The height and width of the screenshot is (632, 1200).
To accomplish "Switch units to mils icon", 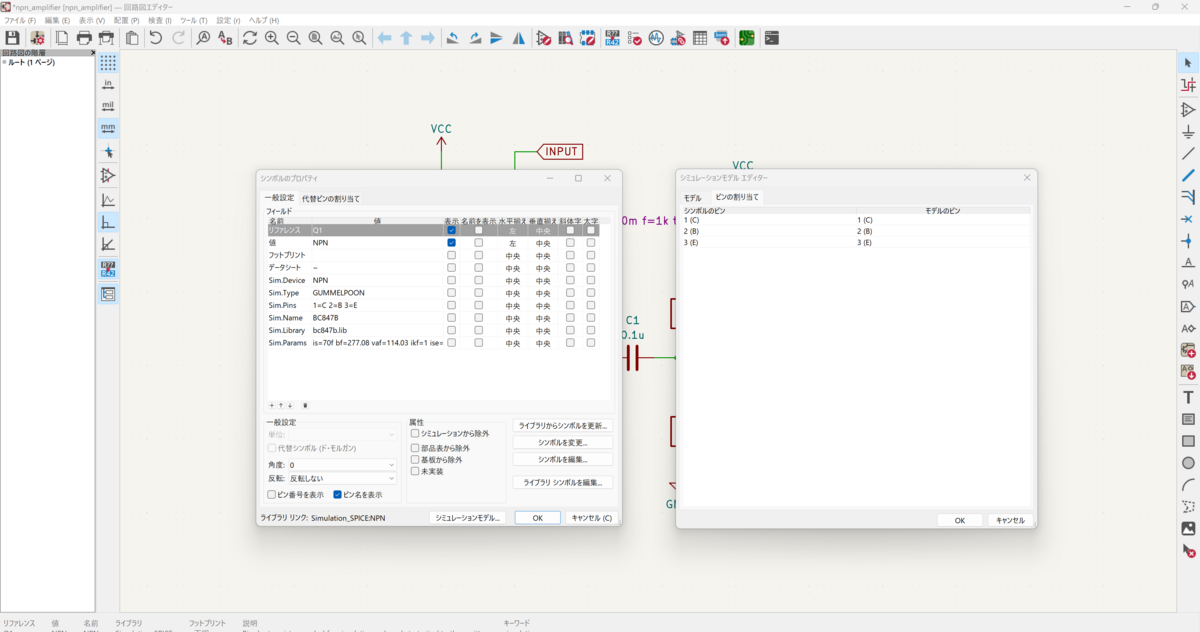I will 108,106.
